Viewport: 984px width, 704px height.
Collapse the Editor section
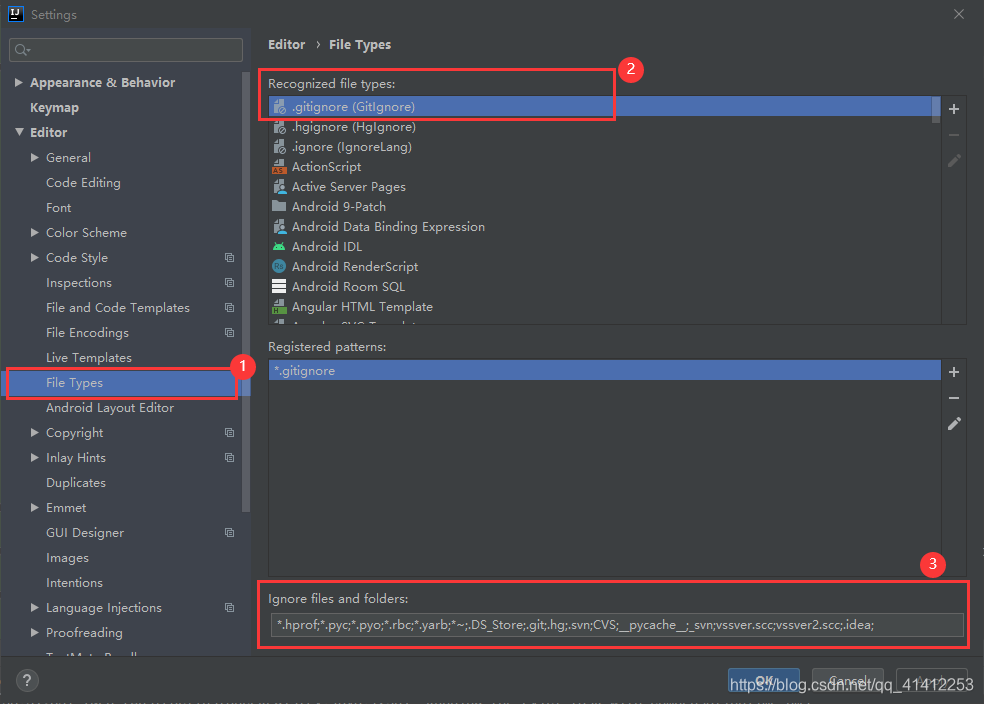(x=19, y=132)
